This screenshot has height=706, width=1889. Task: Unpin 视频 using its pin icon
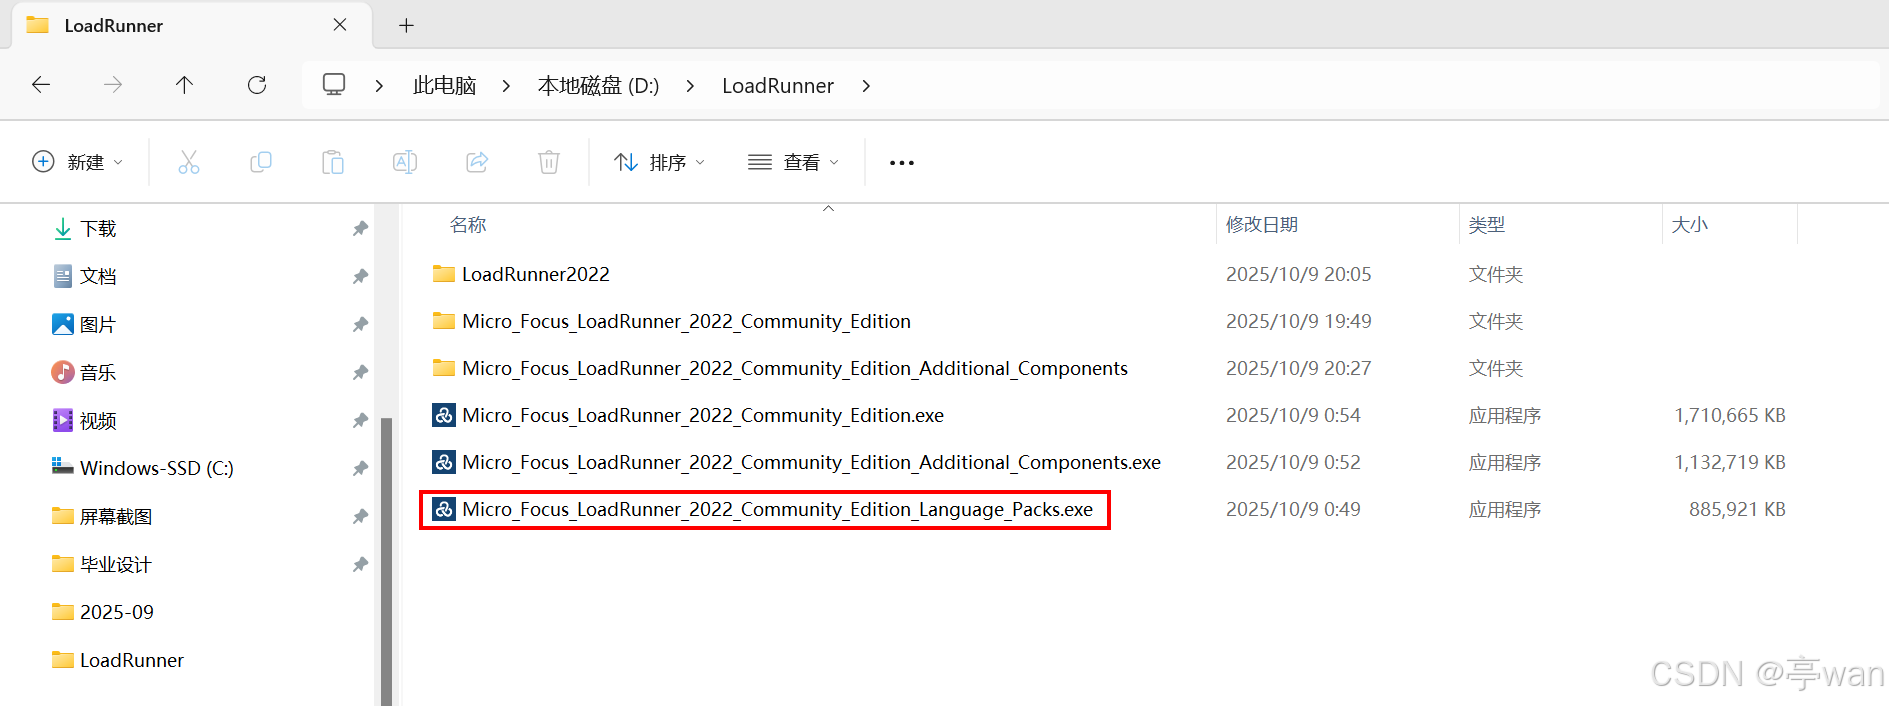[360, 421]
